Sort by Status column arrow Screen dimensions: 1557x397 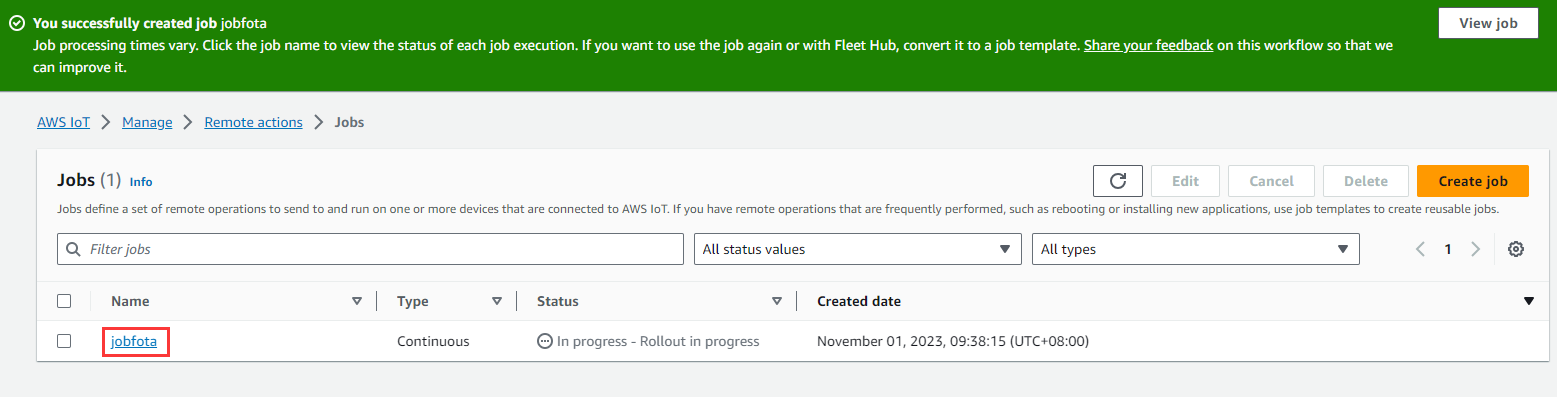click(x=777, y=301)
